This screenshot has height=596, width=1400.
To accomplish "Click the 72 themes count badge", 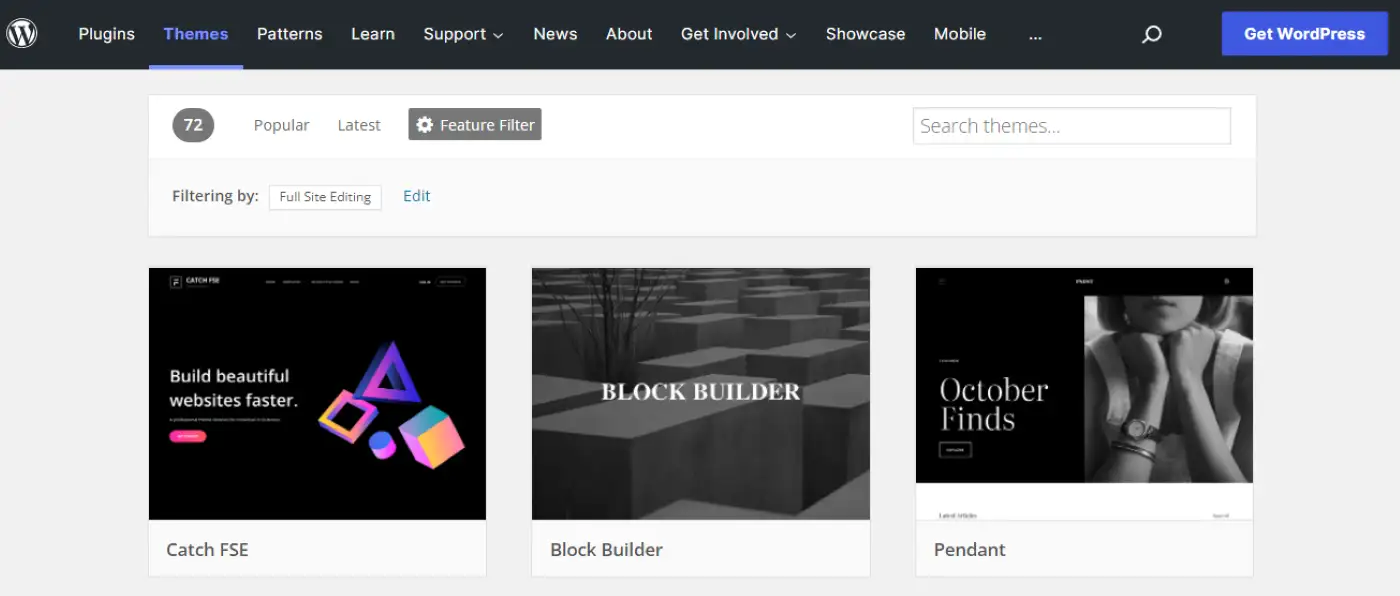I will [193, 125].
